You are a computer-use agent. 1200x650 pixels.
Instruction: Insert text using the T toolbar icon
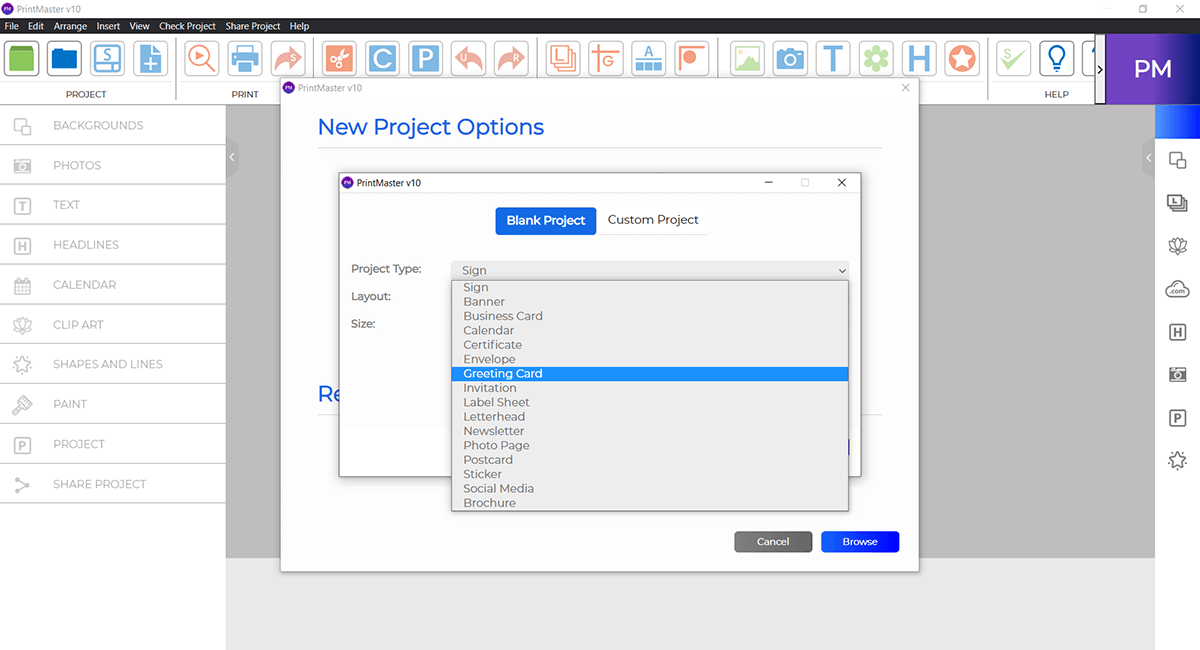point(833,58)
